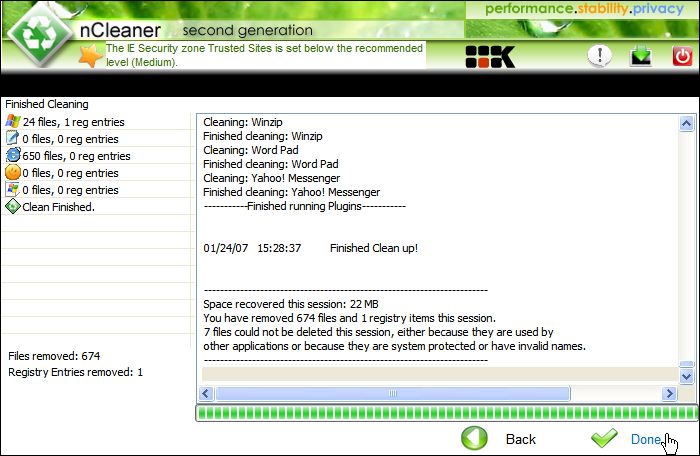Click the 'Cleaning: Word Pad' log line
This screenshot has height=456, width=700.
tap(250, 150)
